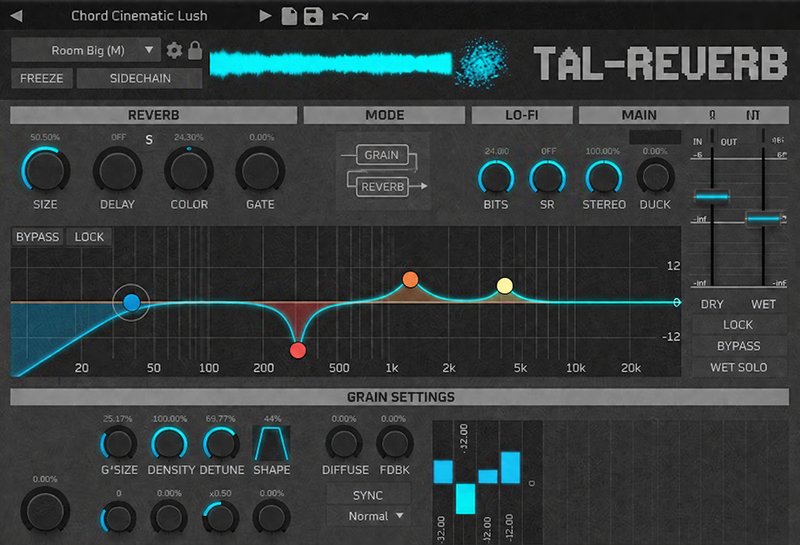Select the GRAIN routing box
Screen dimensions: 800x545
click(382, 155)
